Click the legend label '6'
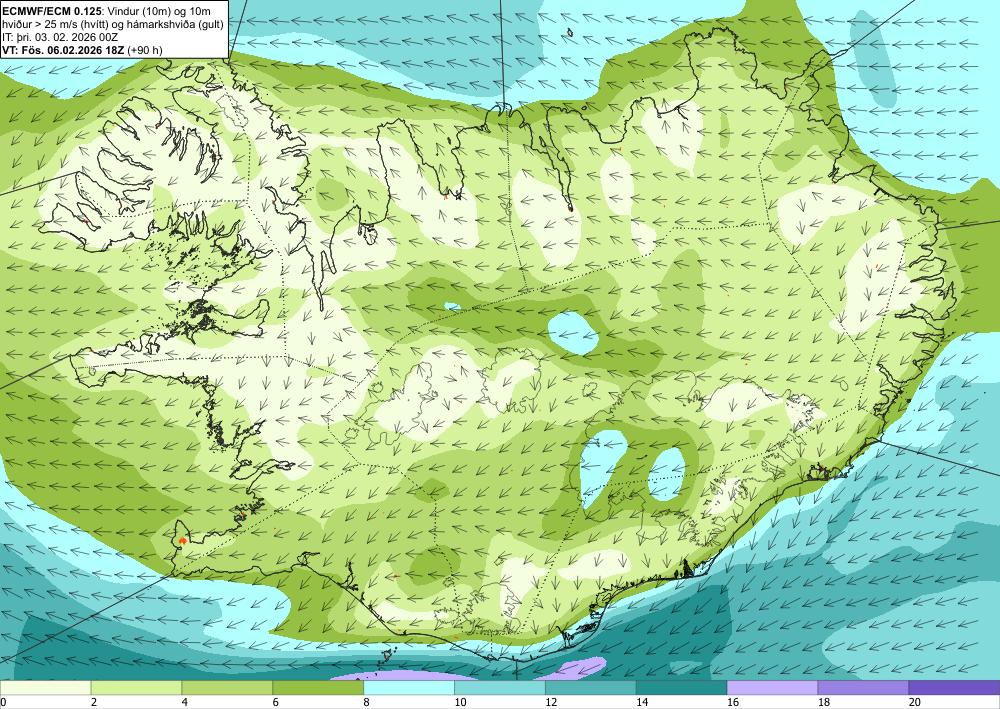This screenshot has height=709, width=1000. coord(276,703)
